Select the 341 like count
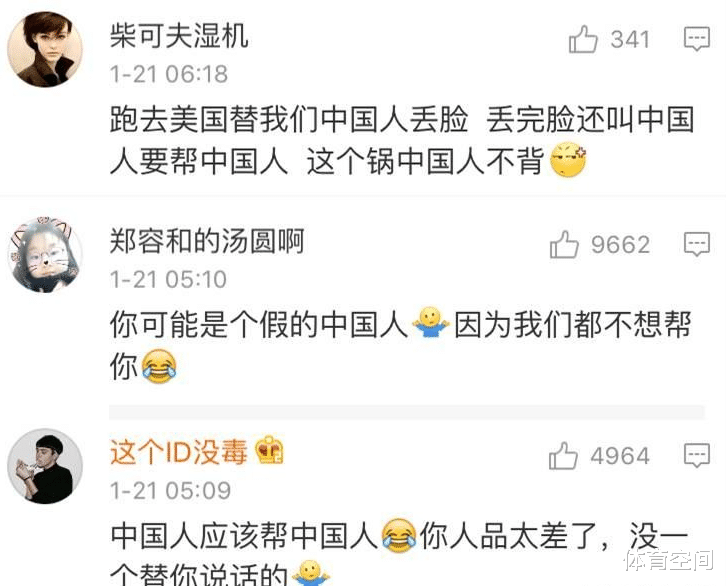726x586 pixels. point(631,39)
